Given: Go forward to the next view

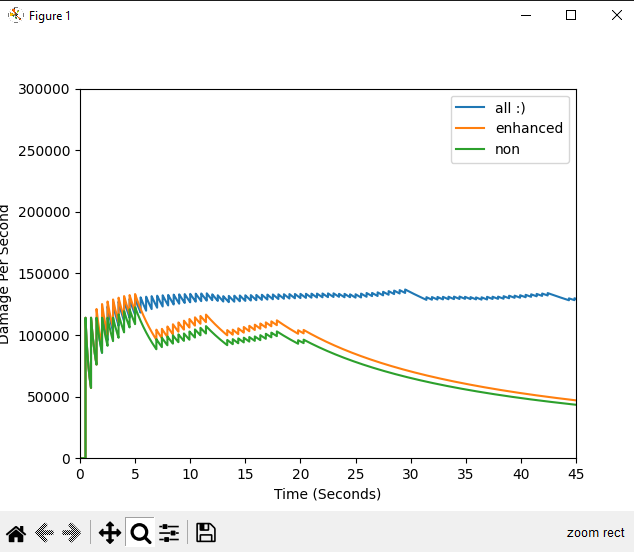Looking at the screenshot, I should click(x=72, y=533).
